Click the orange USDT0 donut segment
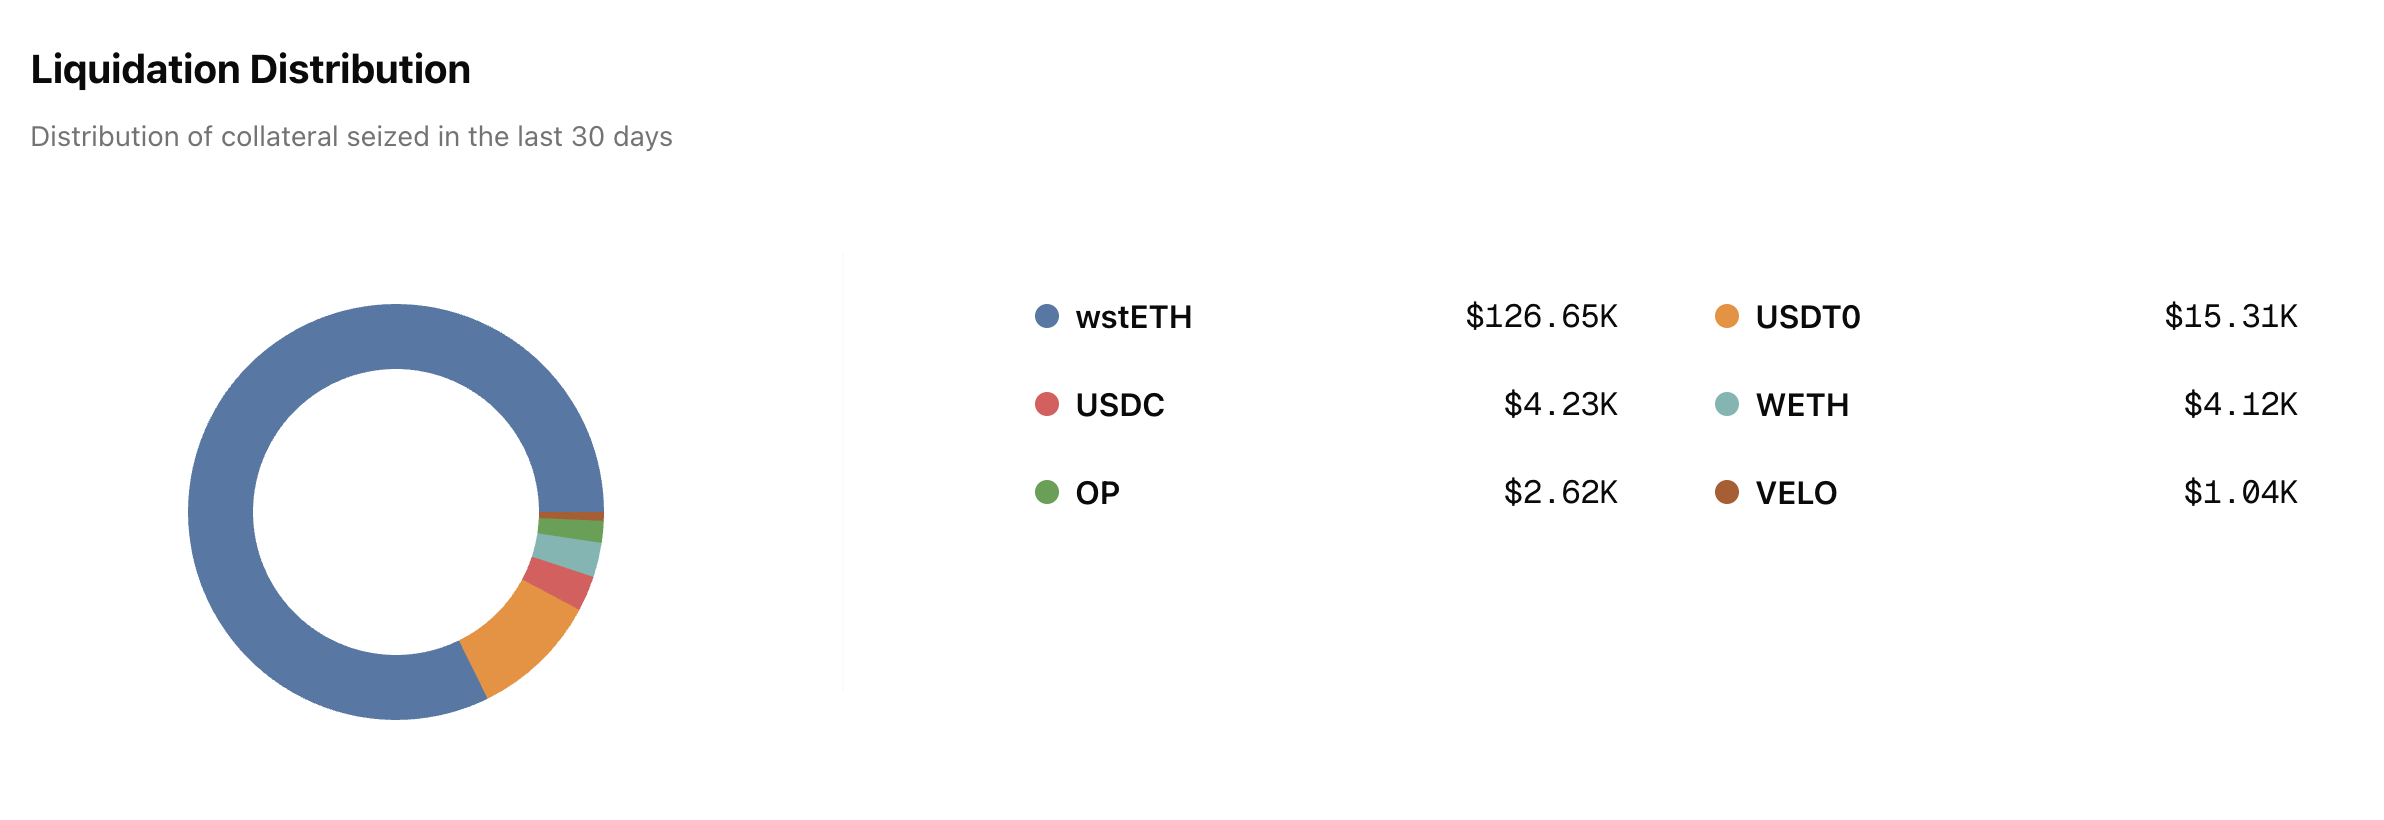This screenshot has height=820, width=2384. coord(520,640)
